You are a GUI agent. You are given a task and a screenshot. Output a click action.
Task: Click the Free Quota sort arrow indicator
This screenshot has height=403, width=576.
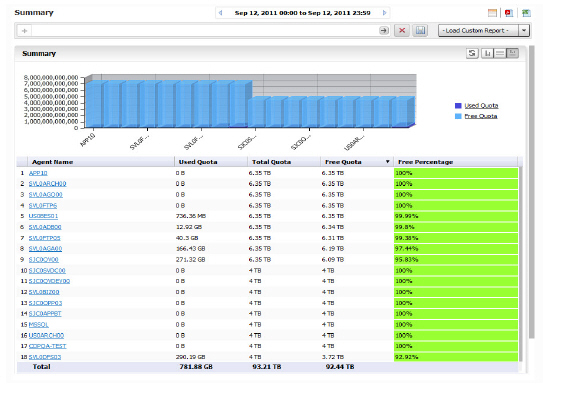click(x=388, y=162)
